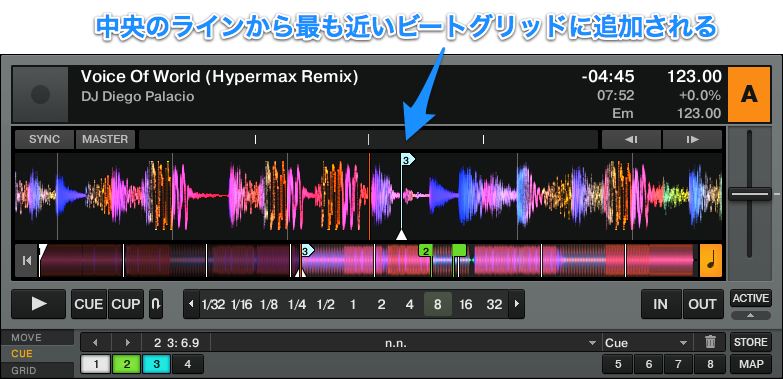Go to the previous cue point arrow
Viewport: 783px width, 379px height.
coord(95,343)
